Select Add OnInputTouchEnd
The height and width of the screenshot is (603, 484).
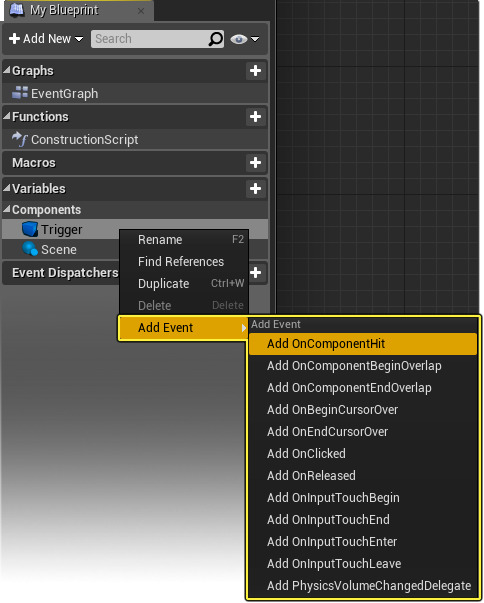click(x=363, y=520)
